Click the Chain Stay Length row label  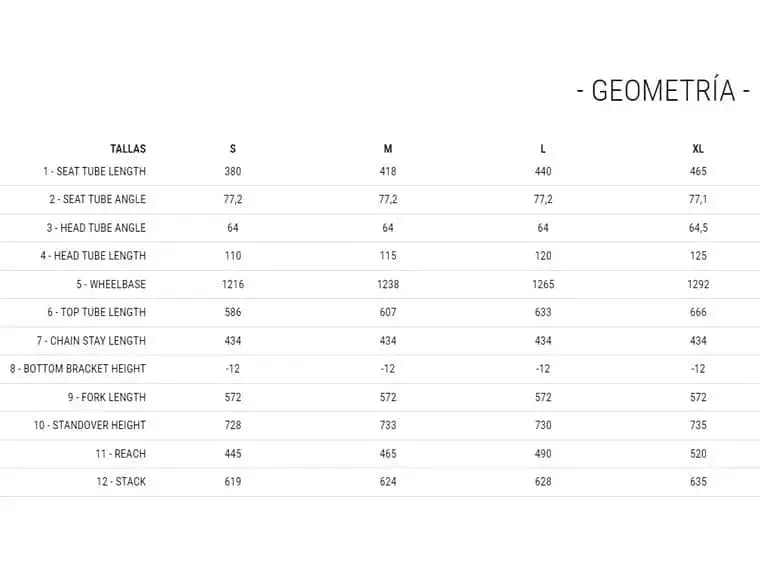click(x=91, y=341)
